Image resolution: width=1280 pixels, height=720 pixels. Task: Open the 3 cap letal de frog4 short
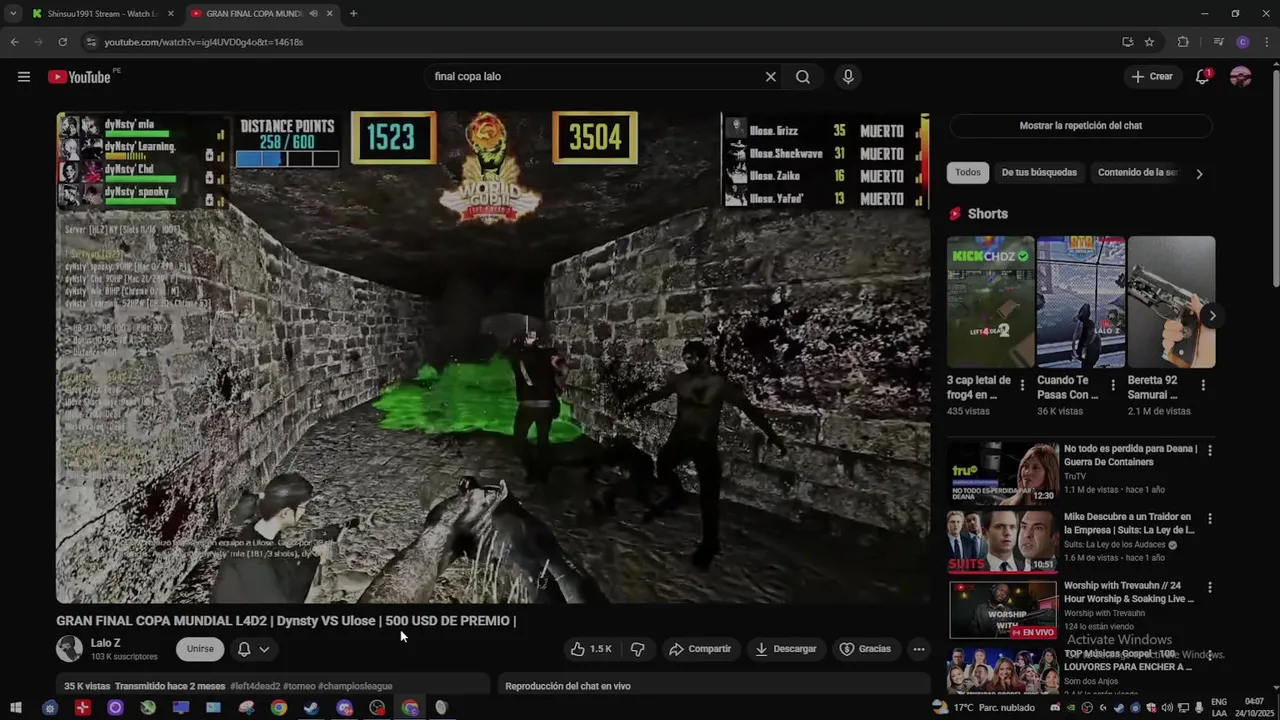(x=991, y=302)
